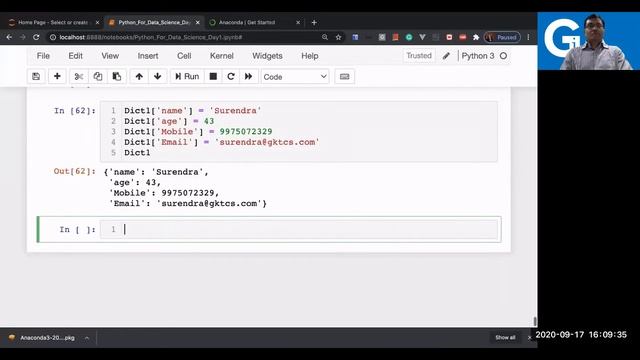The width and height of the screenshot is (640, 360).
Task: Click the Trusted notebook indicator
Action: [x=419, y=56]
